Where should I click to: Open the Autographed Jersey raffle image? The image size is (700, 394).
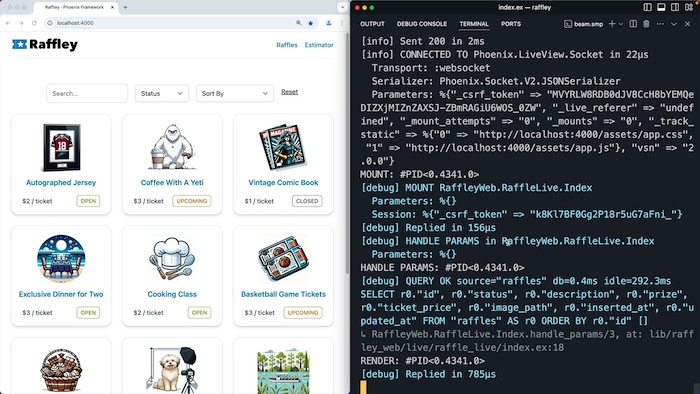click(61, 147)
